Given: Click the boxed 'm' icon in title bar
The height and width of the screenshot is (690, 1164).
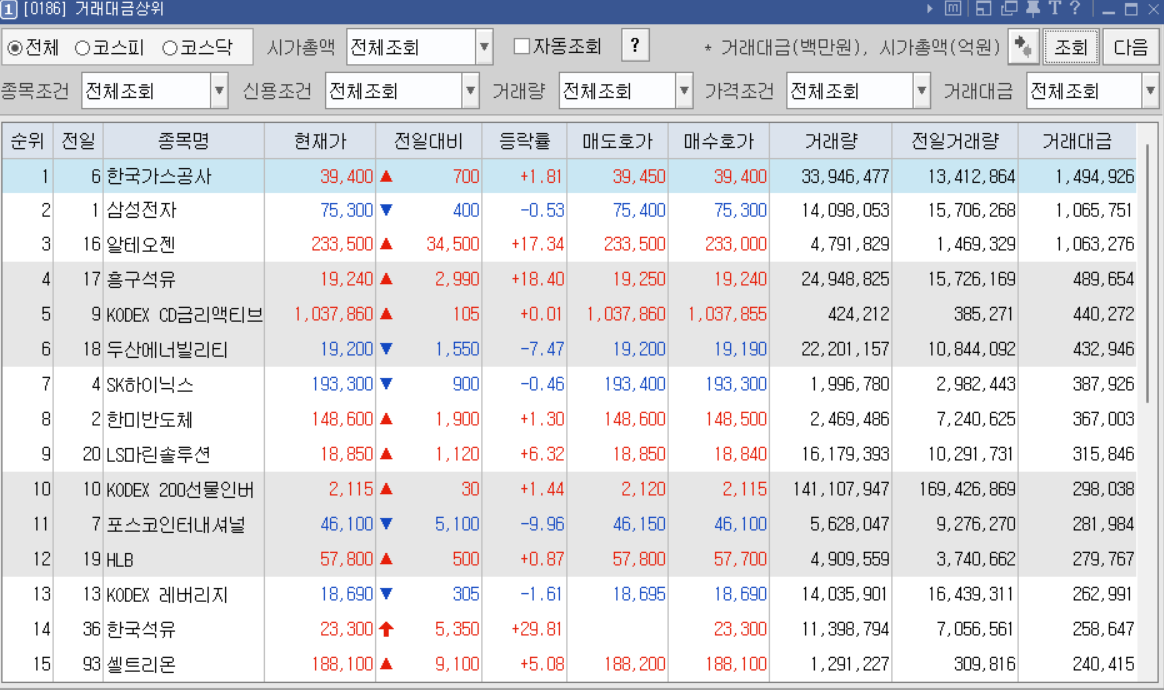Looking at the screenshot, I should 953,9.
